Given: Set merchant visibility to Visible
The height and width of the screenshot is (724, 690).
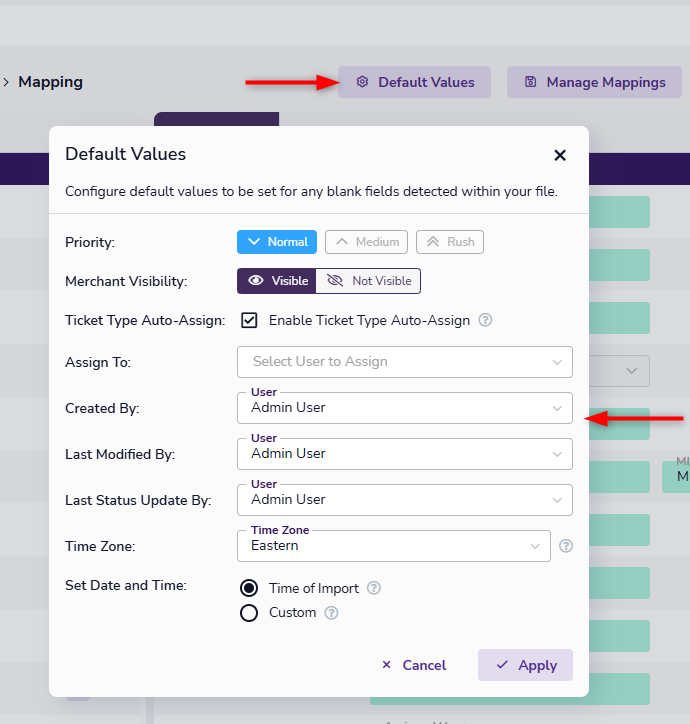Looking at the screenshot, I should (x=277, y=281).
